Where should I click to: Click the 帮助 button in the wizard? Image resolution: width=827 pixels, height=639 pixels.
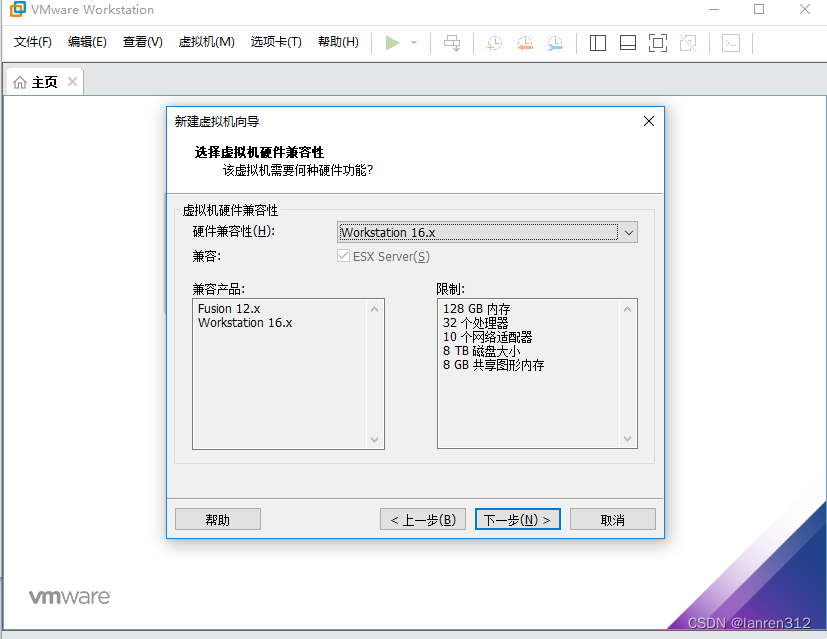pyautogui.click(x=218, y=519)
